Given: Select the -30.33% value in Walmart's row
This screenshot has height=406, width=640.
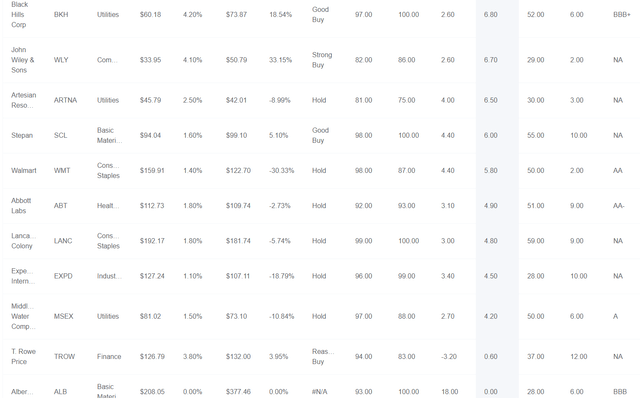Looking at the screenshot, I should pos(281,171).
